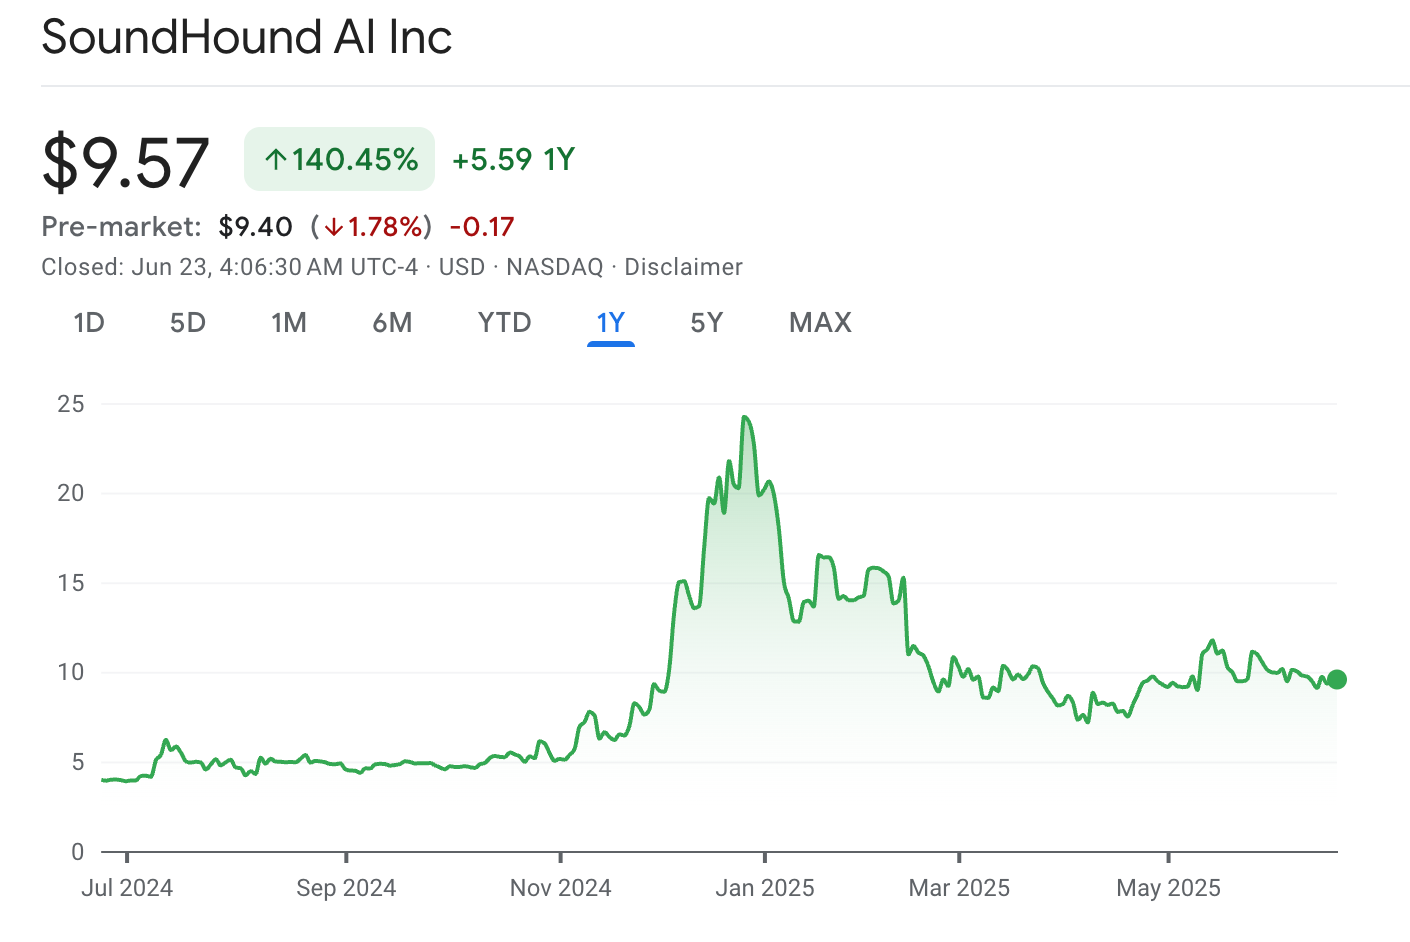The height and width of the screenshot is (942, 1410).
Task: Click the USD currency label
Action: (462, 267)
